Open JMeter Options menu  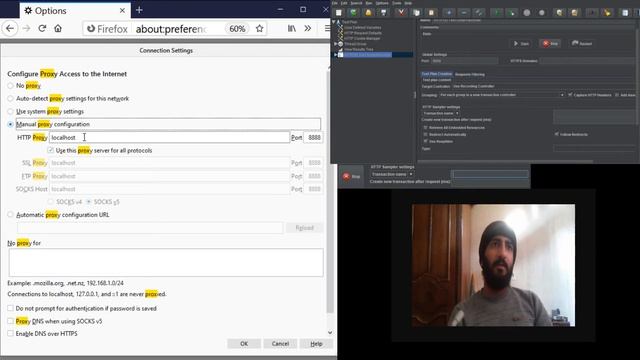tap(382, 3)
